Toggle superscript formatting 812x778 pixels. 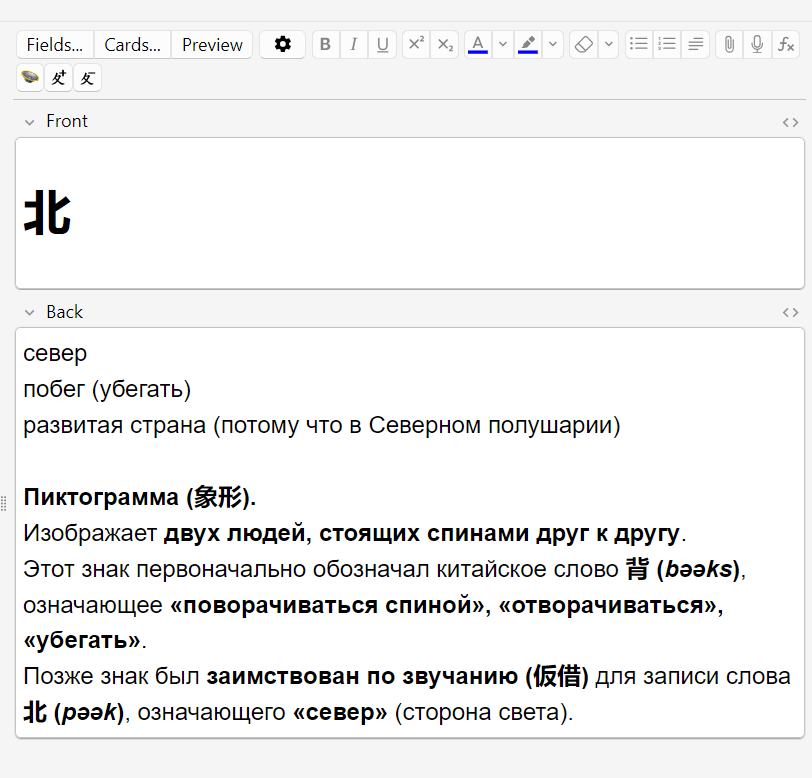[x=416, y=45]
